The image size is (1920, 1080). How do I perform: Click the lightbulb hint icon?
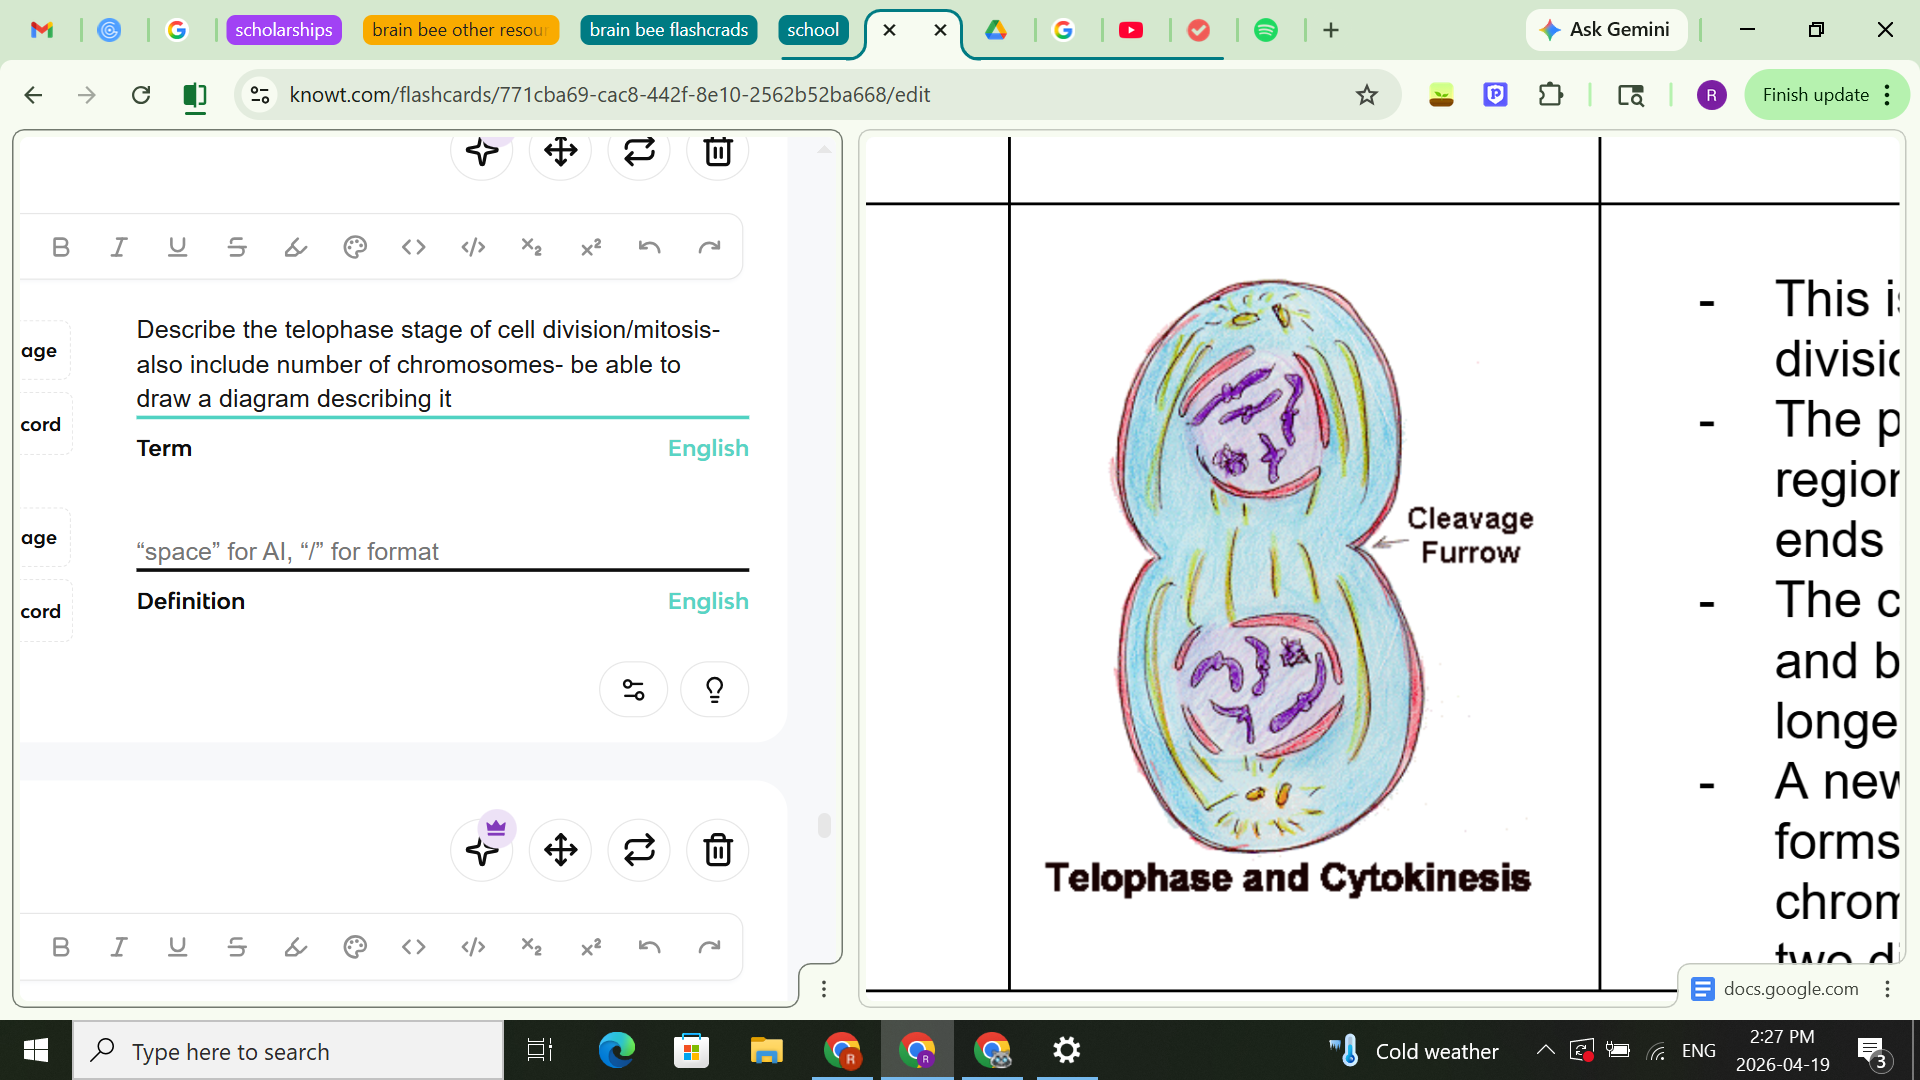click(714, 689)
